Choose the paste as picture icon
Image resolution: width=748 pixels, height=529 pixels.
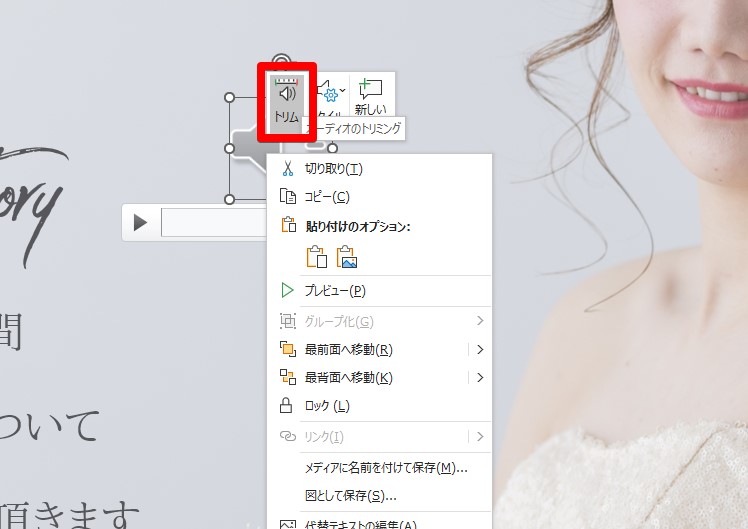(x=347, y=257)
